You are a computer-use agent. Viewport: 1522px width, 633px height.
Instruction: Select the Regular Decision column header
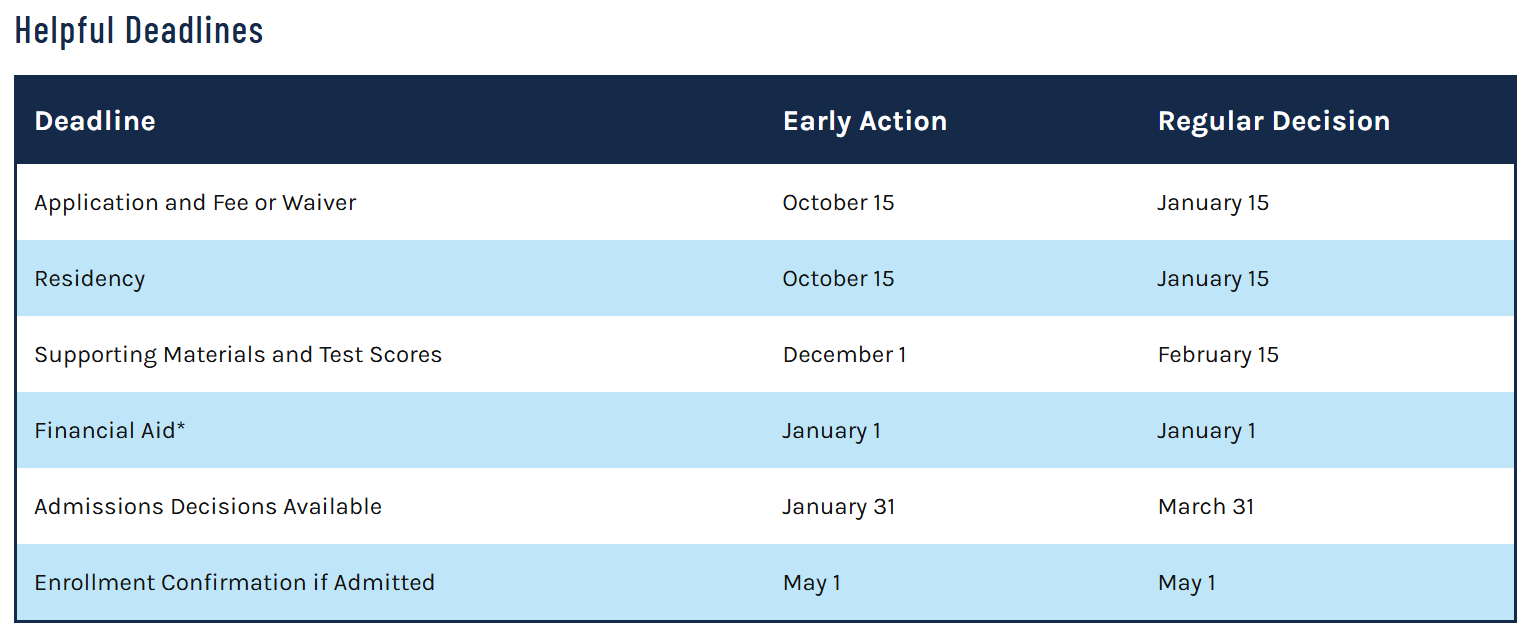(x=1274, y=121)
